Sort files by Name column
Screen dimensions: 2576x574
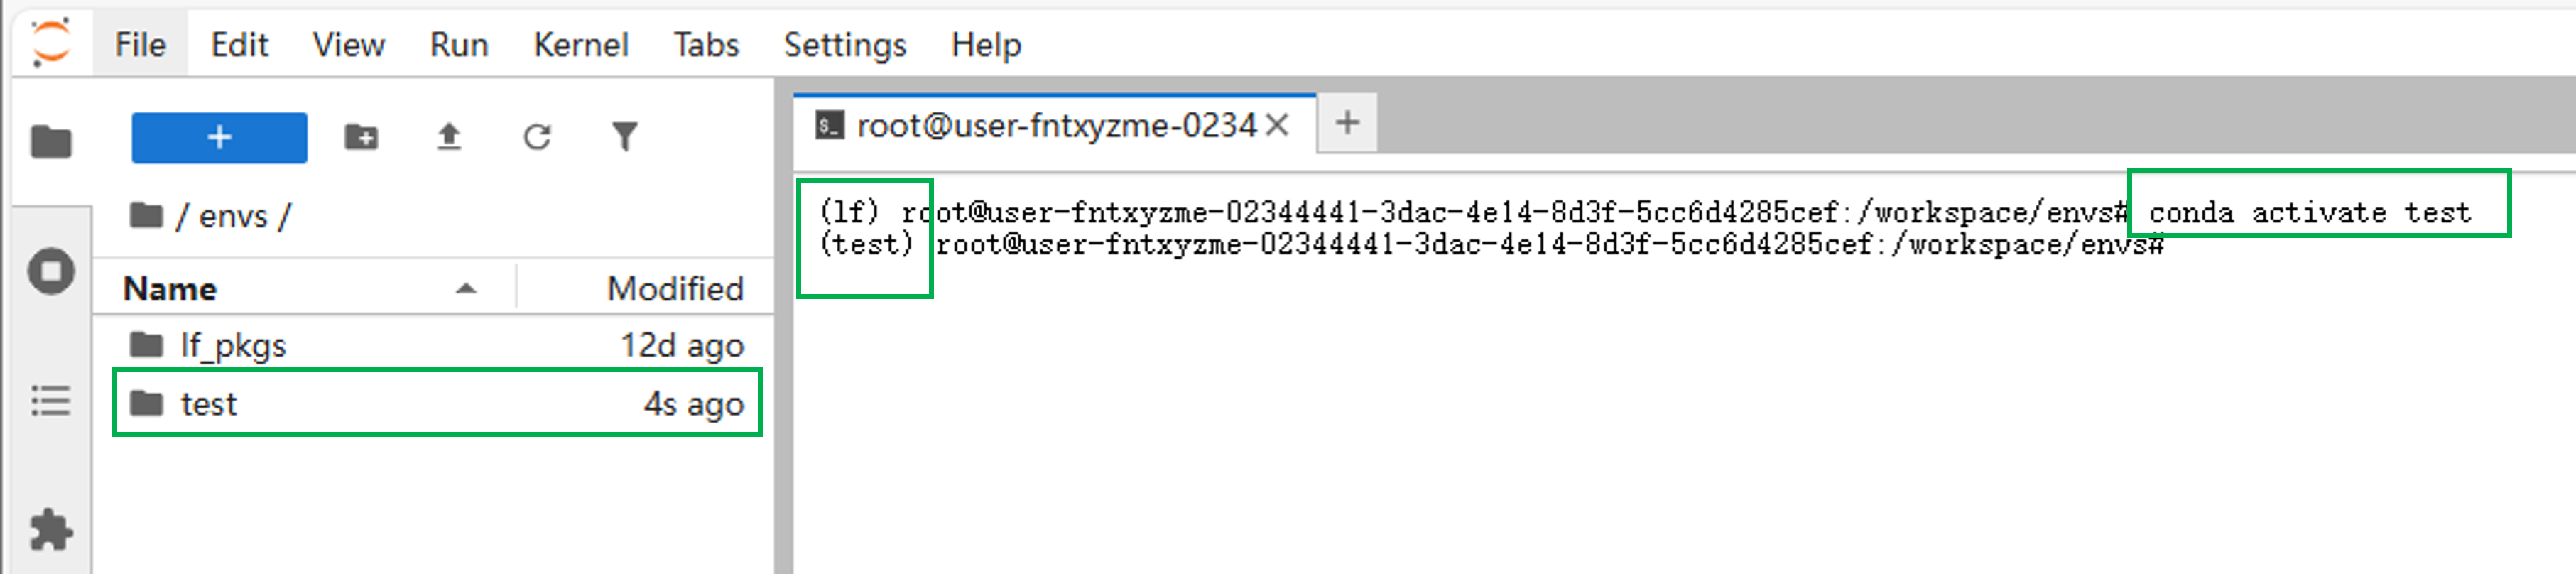click(x=170, y=289)
